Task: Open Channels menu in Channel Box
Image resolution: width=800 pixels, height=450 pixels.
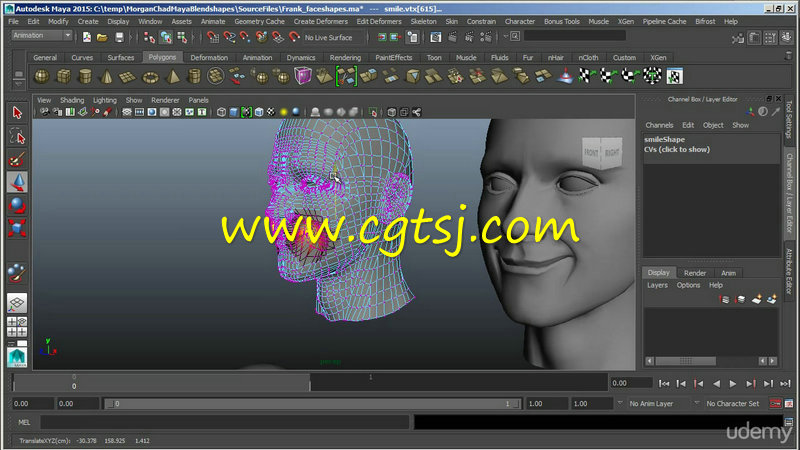Action: pyautogui.click(x=659, y=125)
